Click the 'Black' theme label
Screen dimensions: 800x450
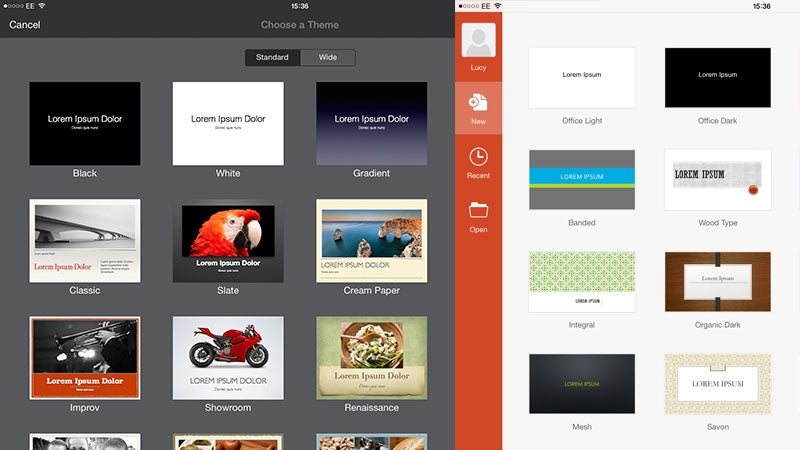[85, 173]
